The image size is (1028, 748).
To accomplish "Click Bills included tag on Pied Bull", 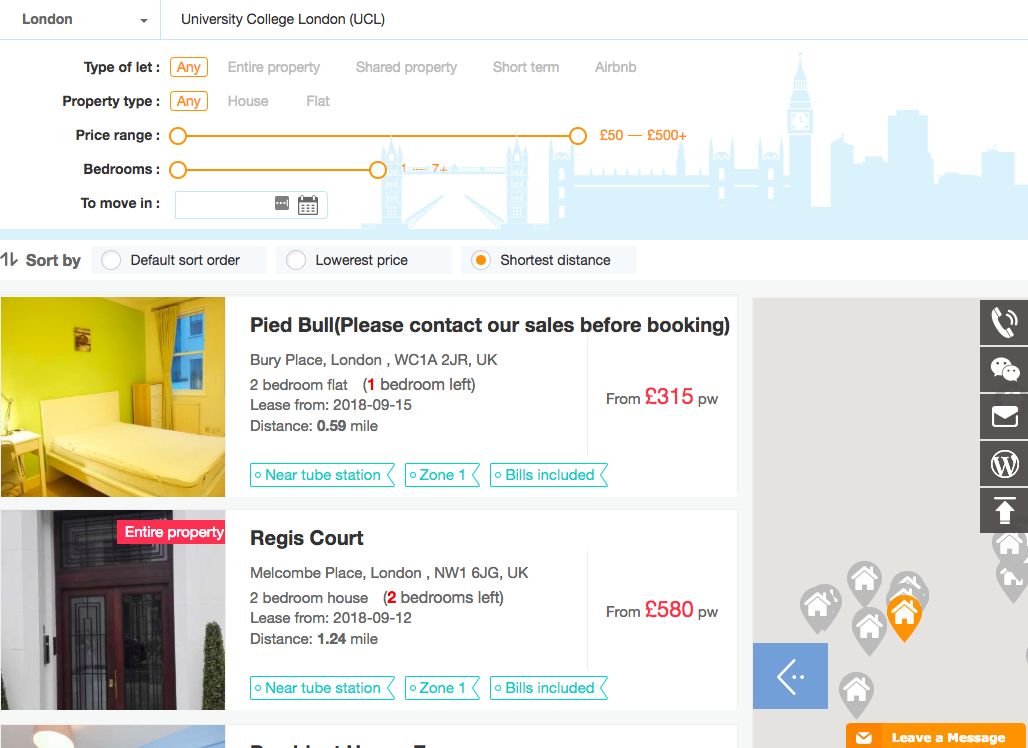I will click(x=549, y=475).
